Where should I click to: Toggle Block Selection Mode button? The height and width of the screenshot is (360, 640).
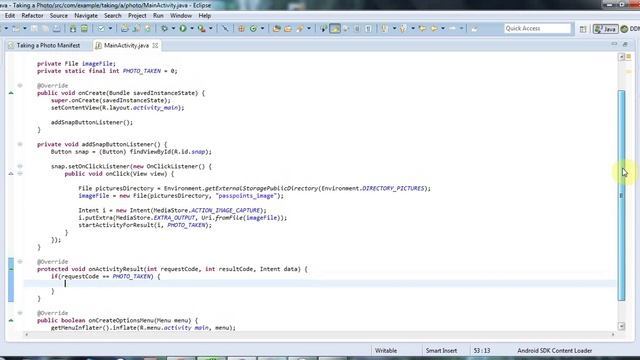pyautogui.click(x=357, y=29)
